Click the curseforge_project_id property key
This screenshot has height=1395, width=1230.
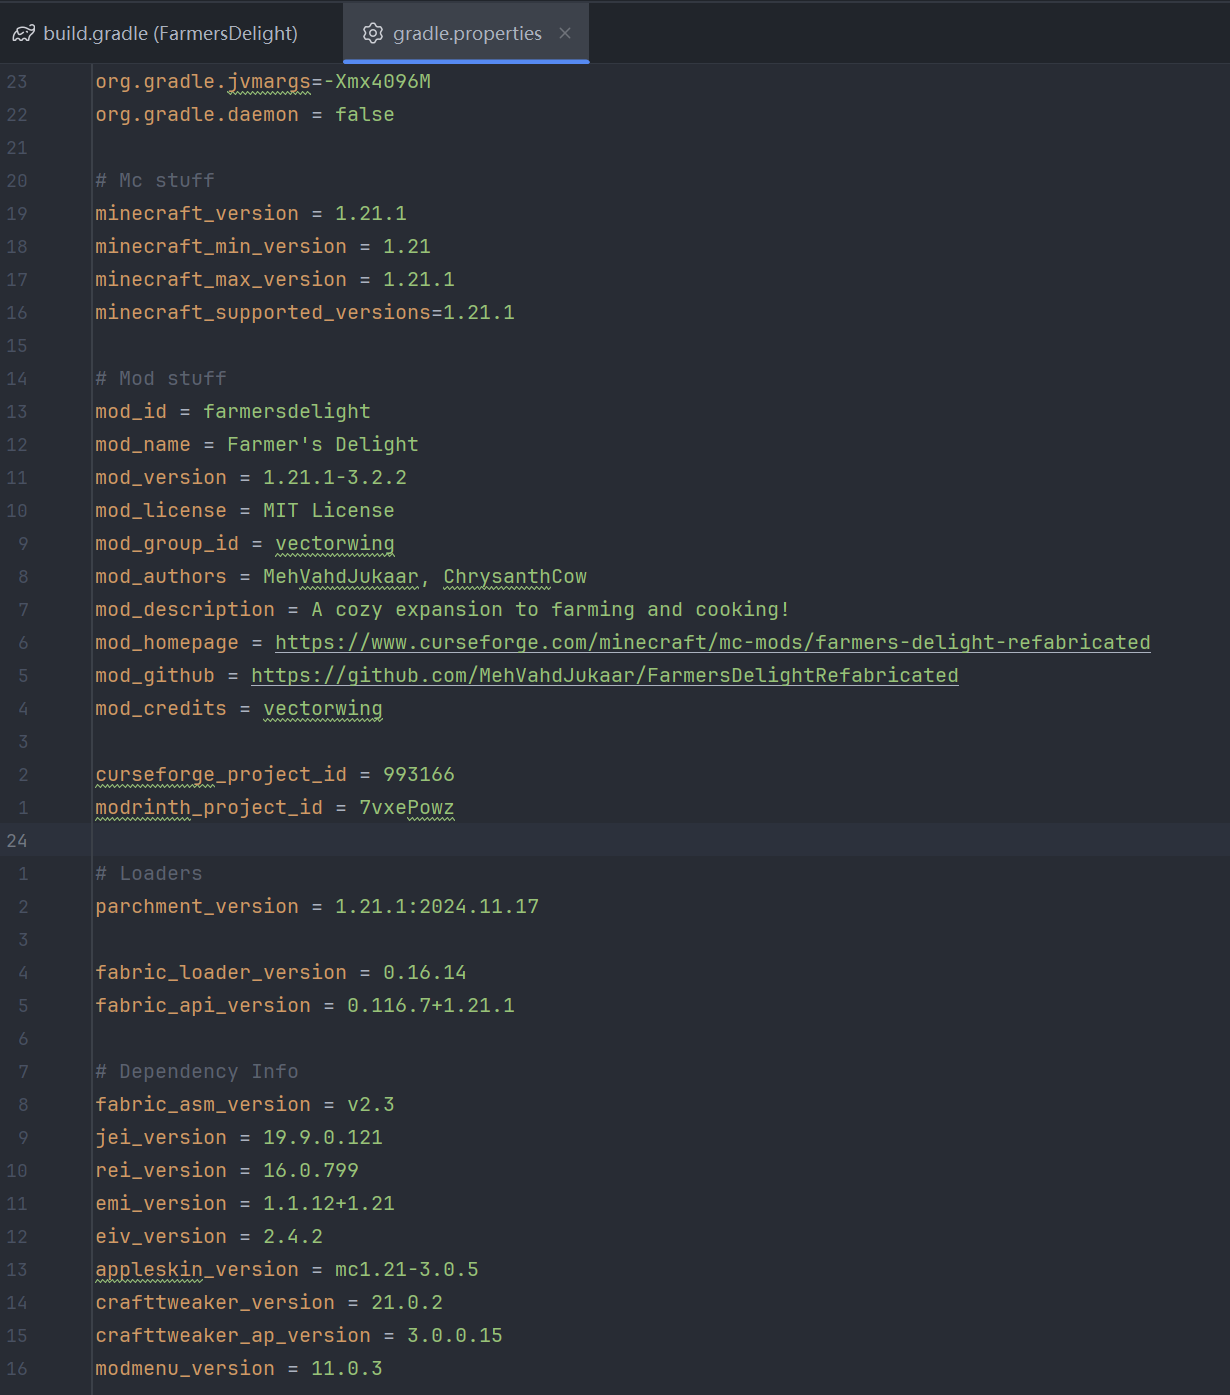(x=220, y=775)
